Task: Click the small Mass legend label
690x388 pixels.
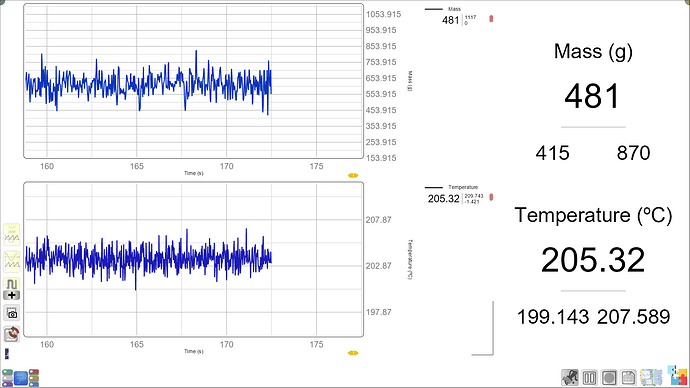Action: coord(455,9)
